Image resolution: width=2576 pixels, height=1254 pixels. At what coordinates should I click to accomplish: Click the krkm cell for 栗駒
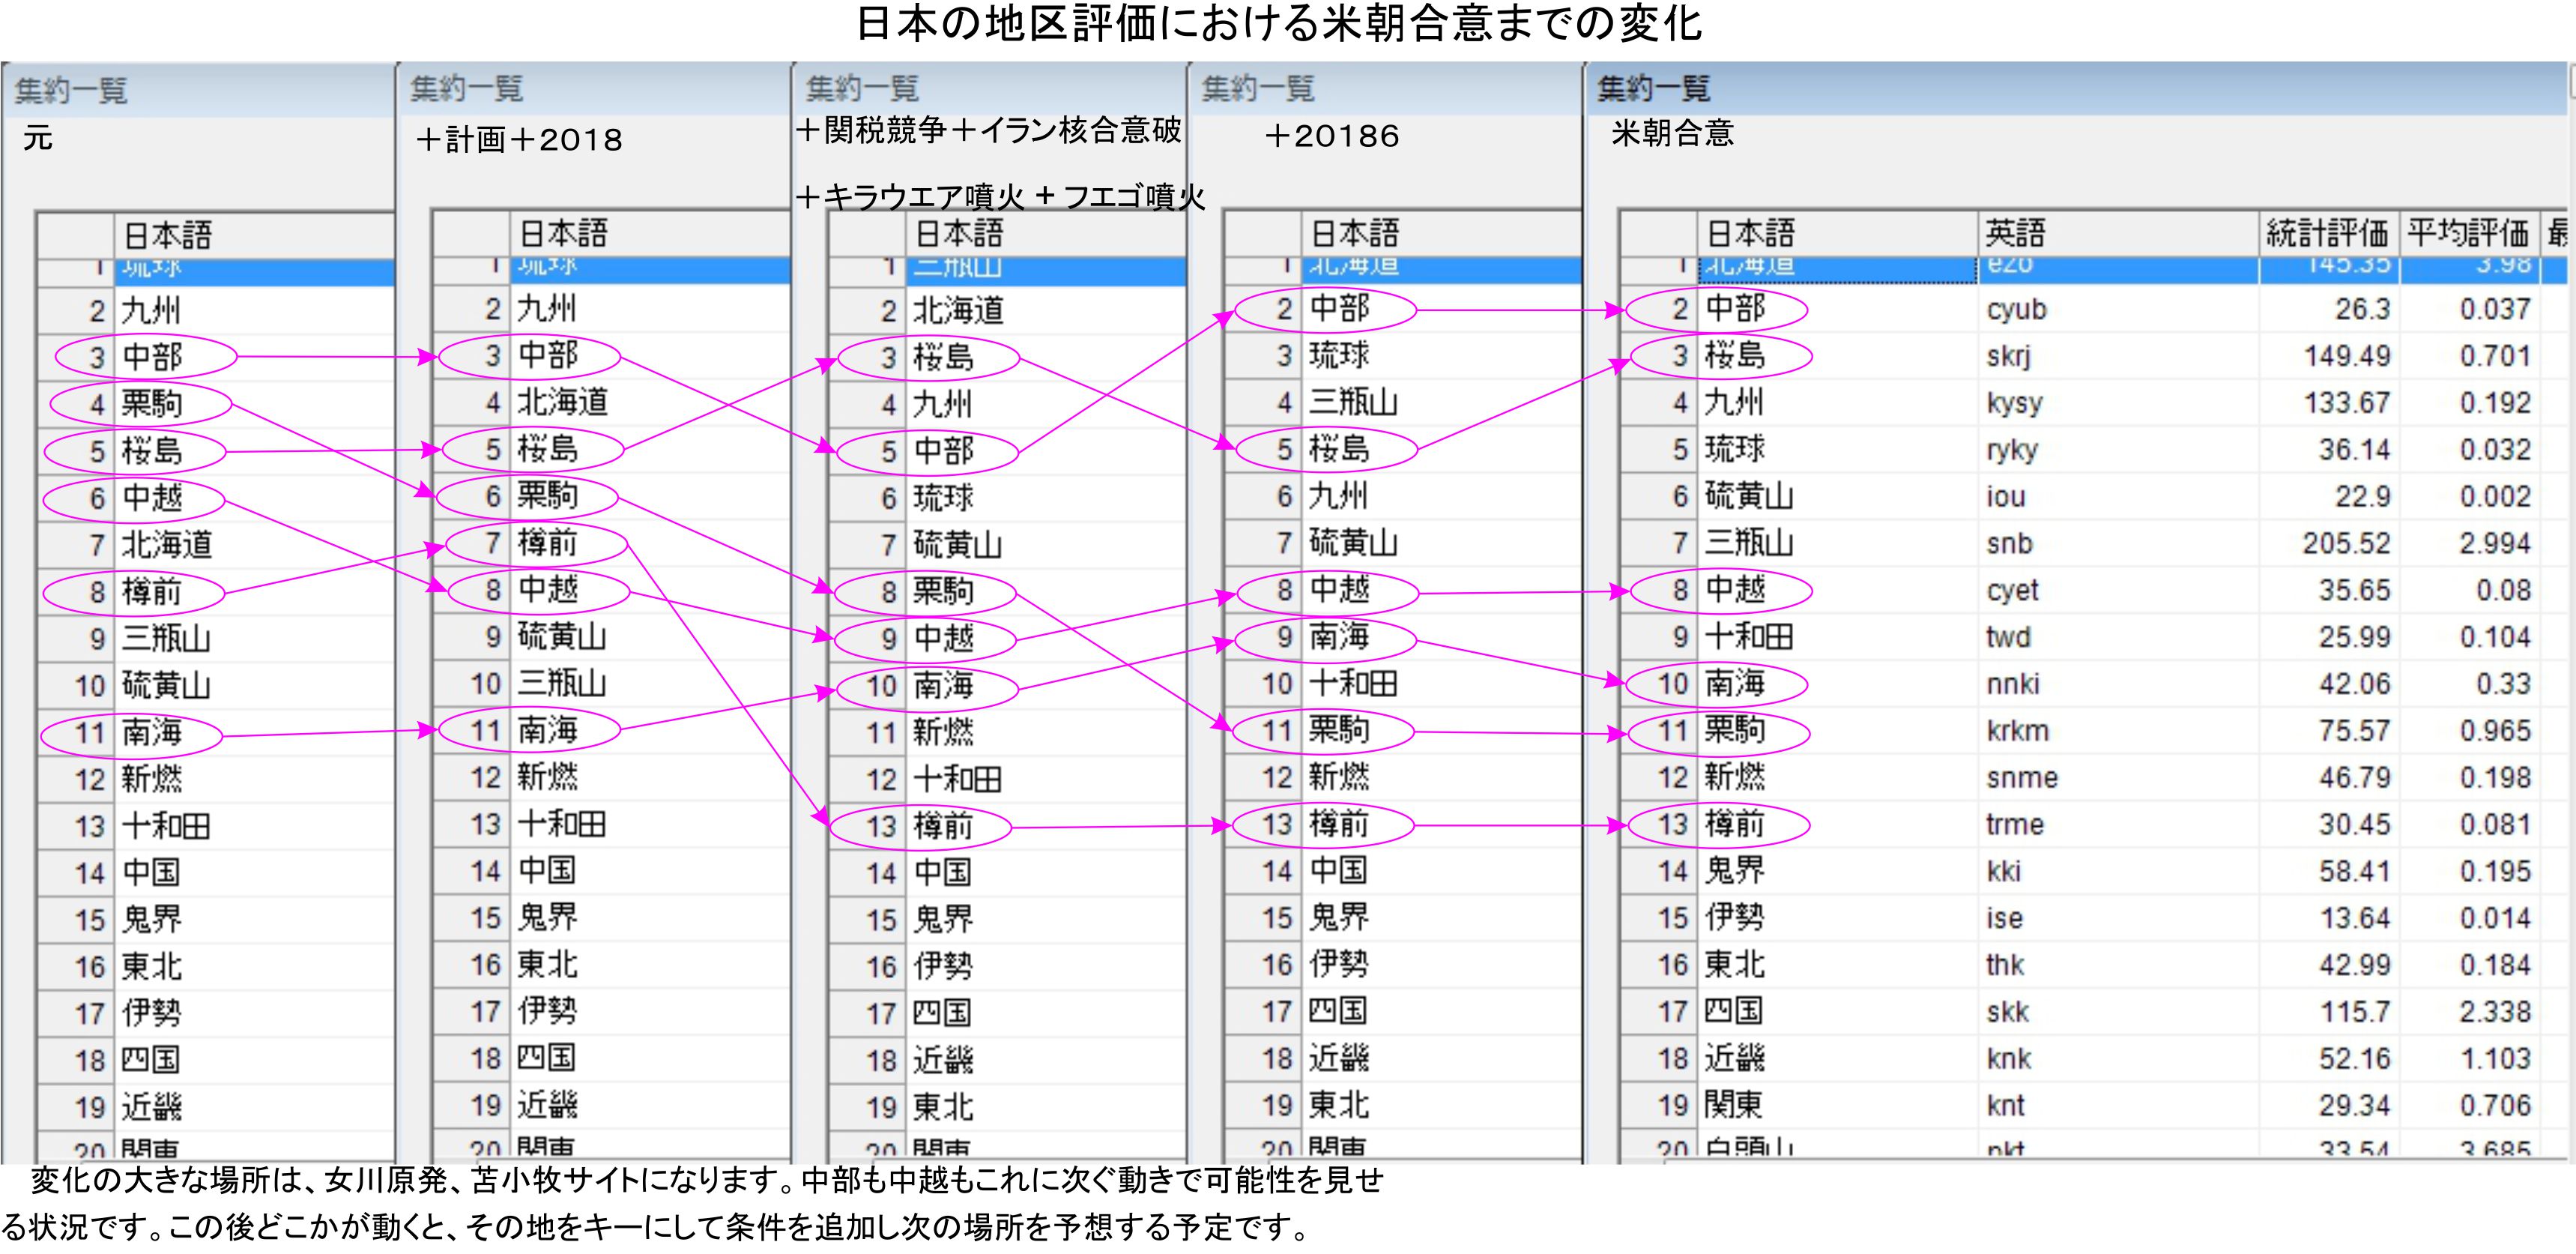coord(2017,731)
